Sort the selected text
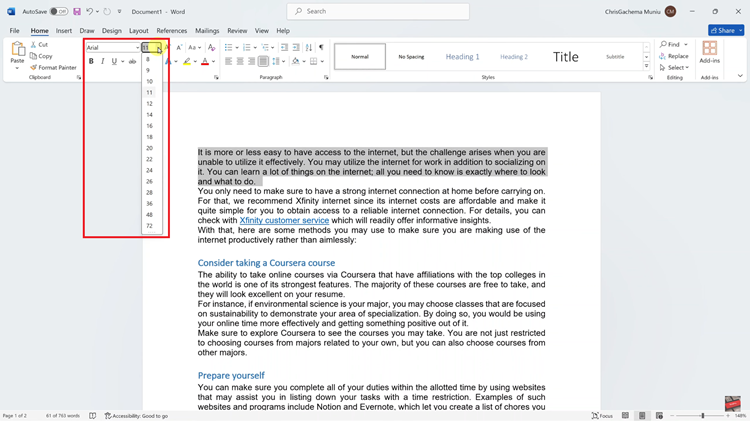750x421 pixels. 309,47
